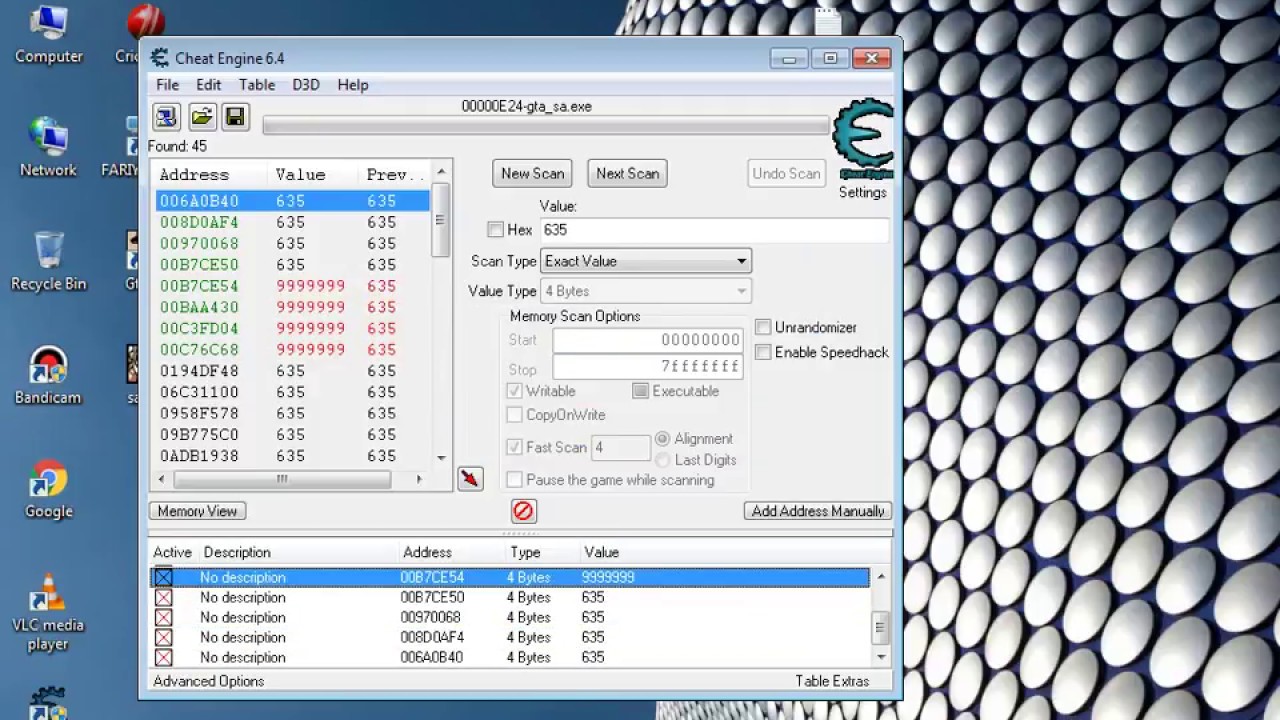Sort found list by Value column header
The image size is (1280, 720).
tap(313, 174)
